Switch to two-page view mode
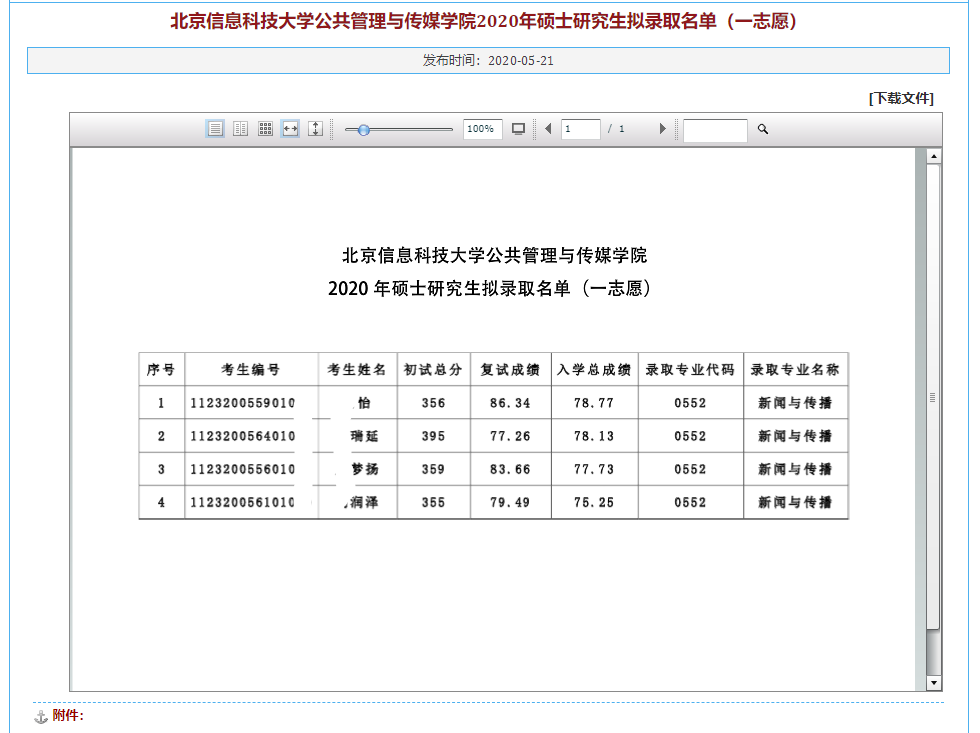 click(x=240, y=129)
